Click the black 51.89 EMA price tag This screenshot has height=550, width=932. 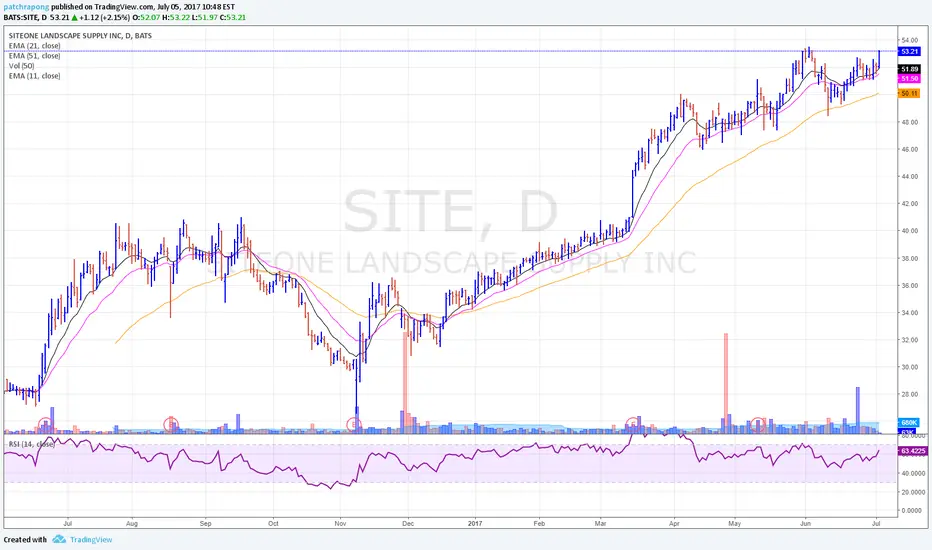[909, 70]
